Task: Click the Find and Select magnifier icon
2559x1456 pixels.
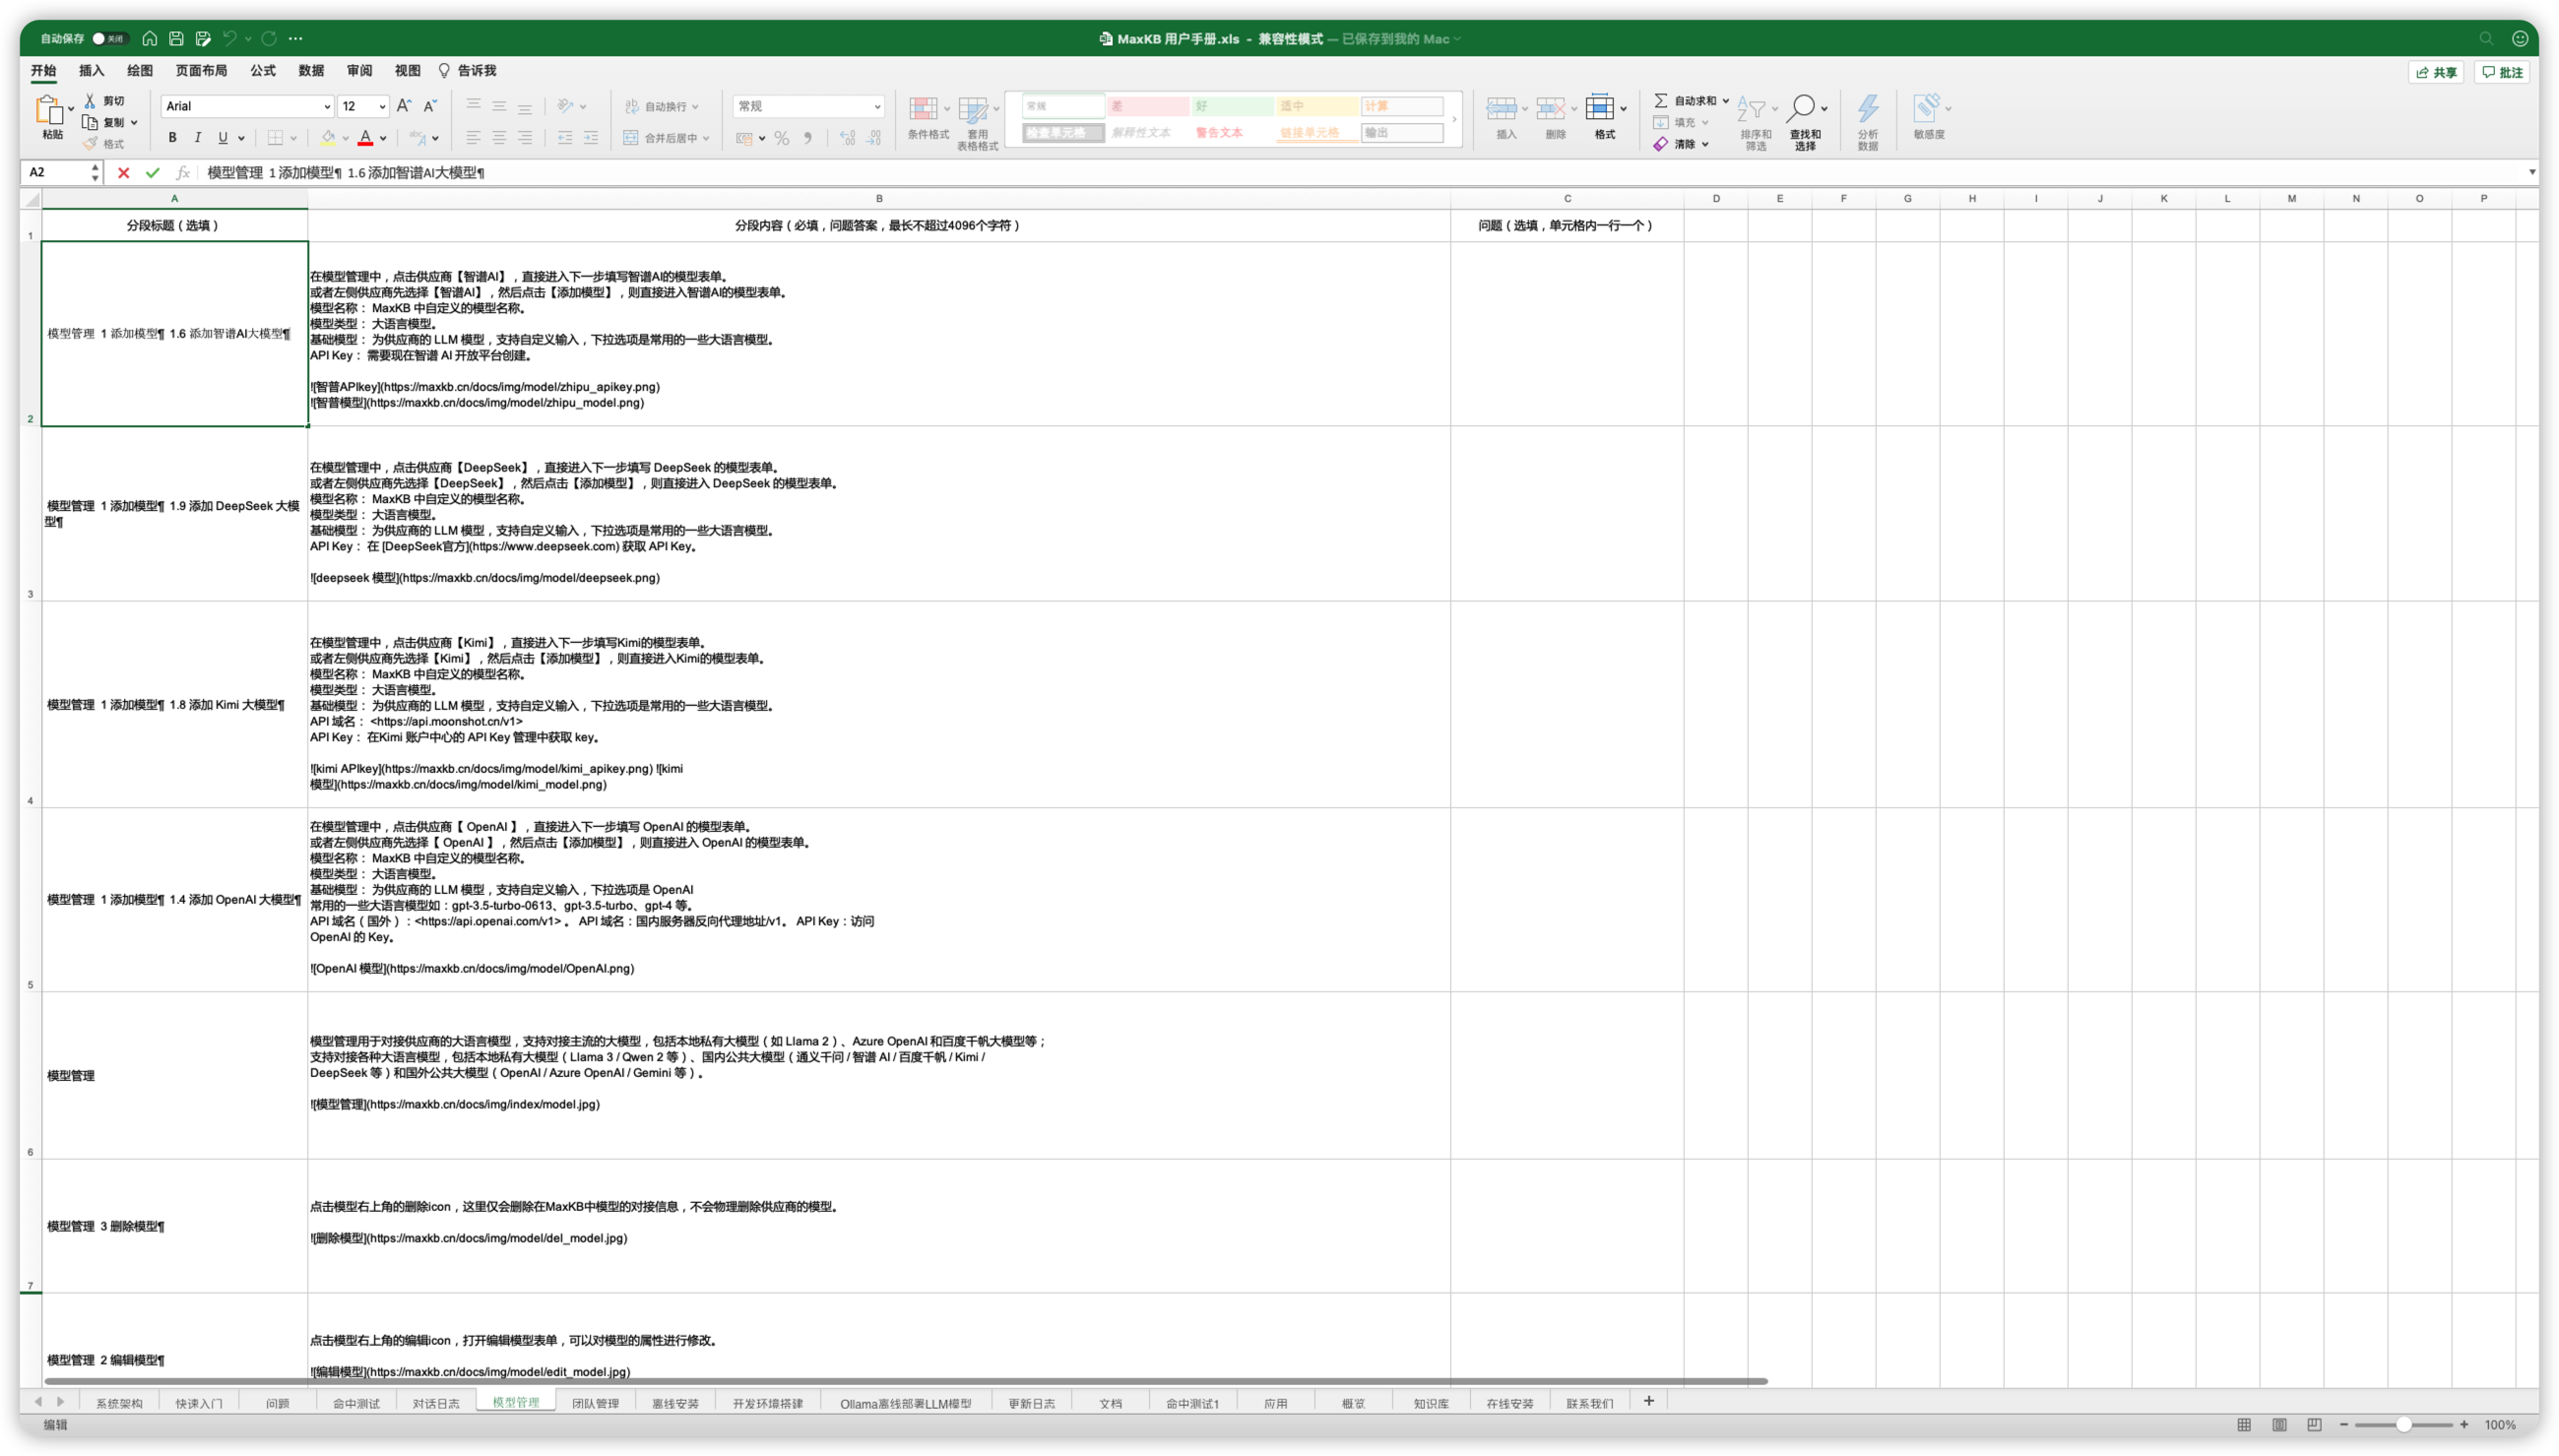Action: click(1802, 108)
